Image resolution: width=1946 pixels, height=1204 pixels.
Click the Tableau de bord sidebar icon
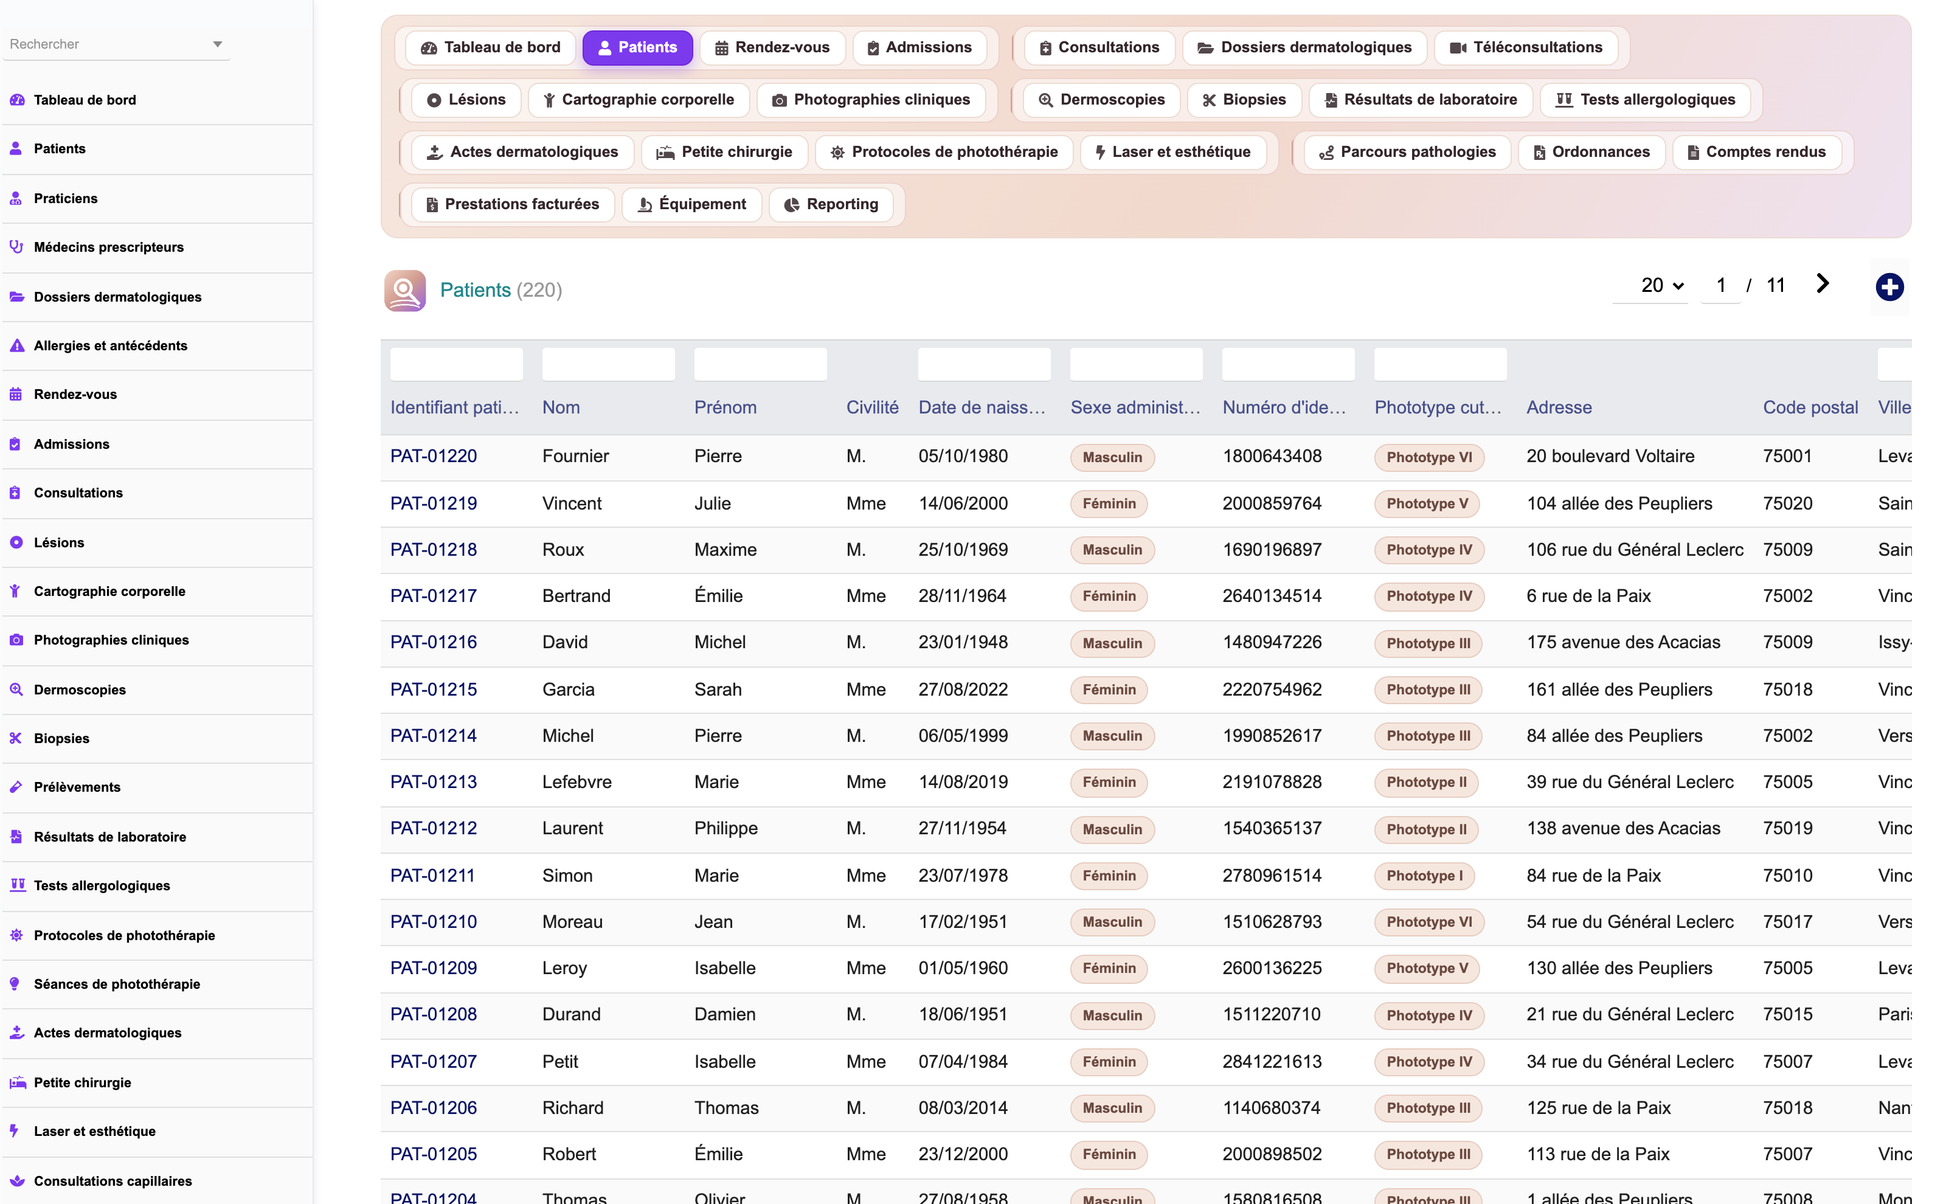click(16, 100)
